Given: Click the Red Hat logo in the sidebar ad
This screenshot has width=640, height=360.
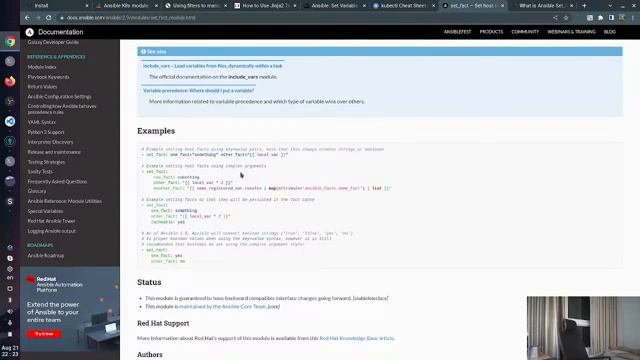Looking at the screenshot, I should (31, 280).
